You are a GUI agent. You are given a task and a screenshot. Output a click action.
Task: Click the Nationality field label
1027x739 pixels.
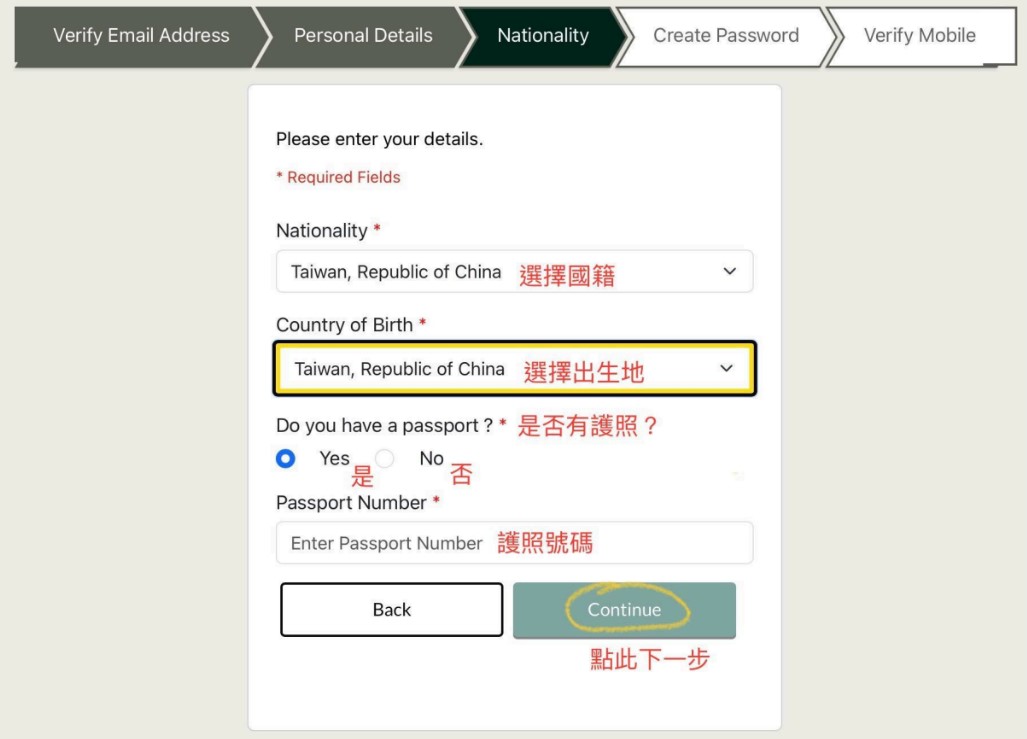(322, 231)
